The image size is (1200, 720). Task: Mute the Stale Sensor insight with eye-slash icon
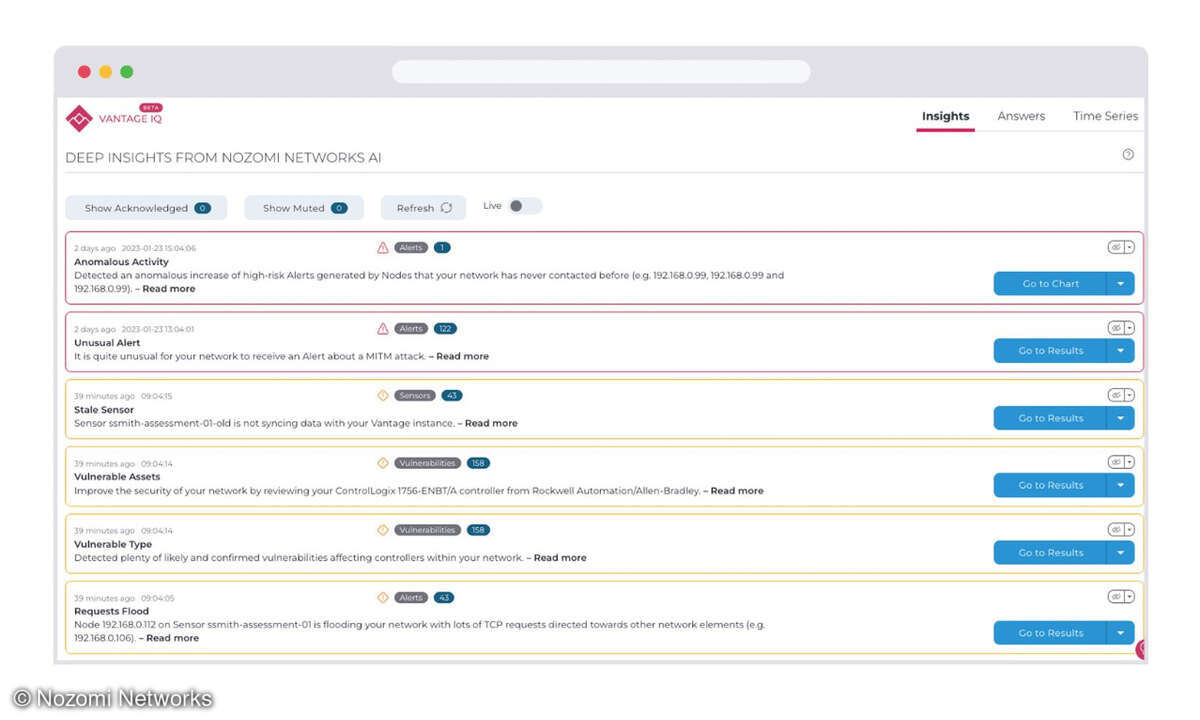[x=1115, y=395]
